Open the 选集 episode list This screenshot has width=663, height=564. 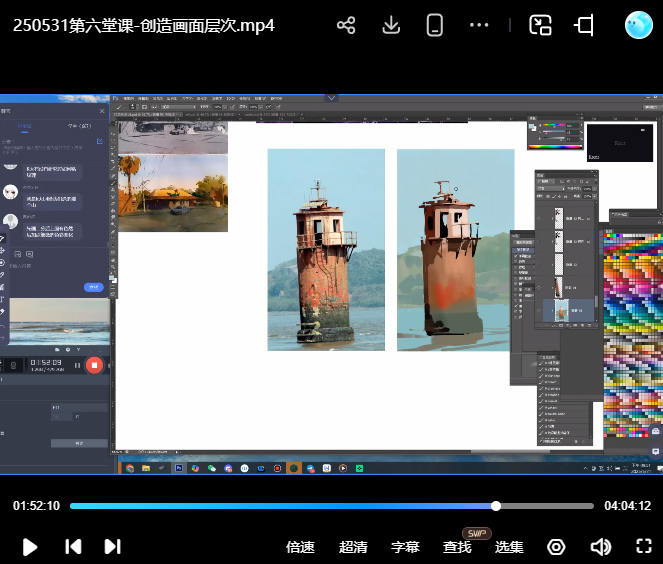pos(509,547)
